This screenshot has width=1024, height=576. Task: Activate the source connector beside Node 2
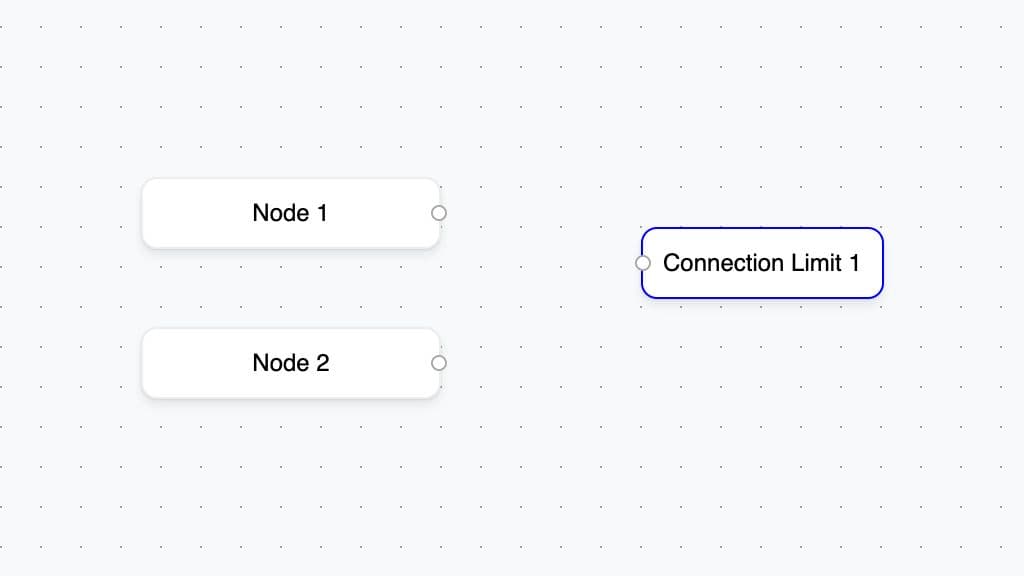[x=439, y=363]
